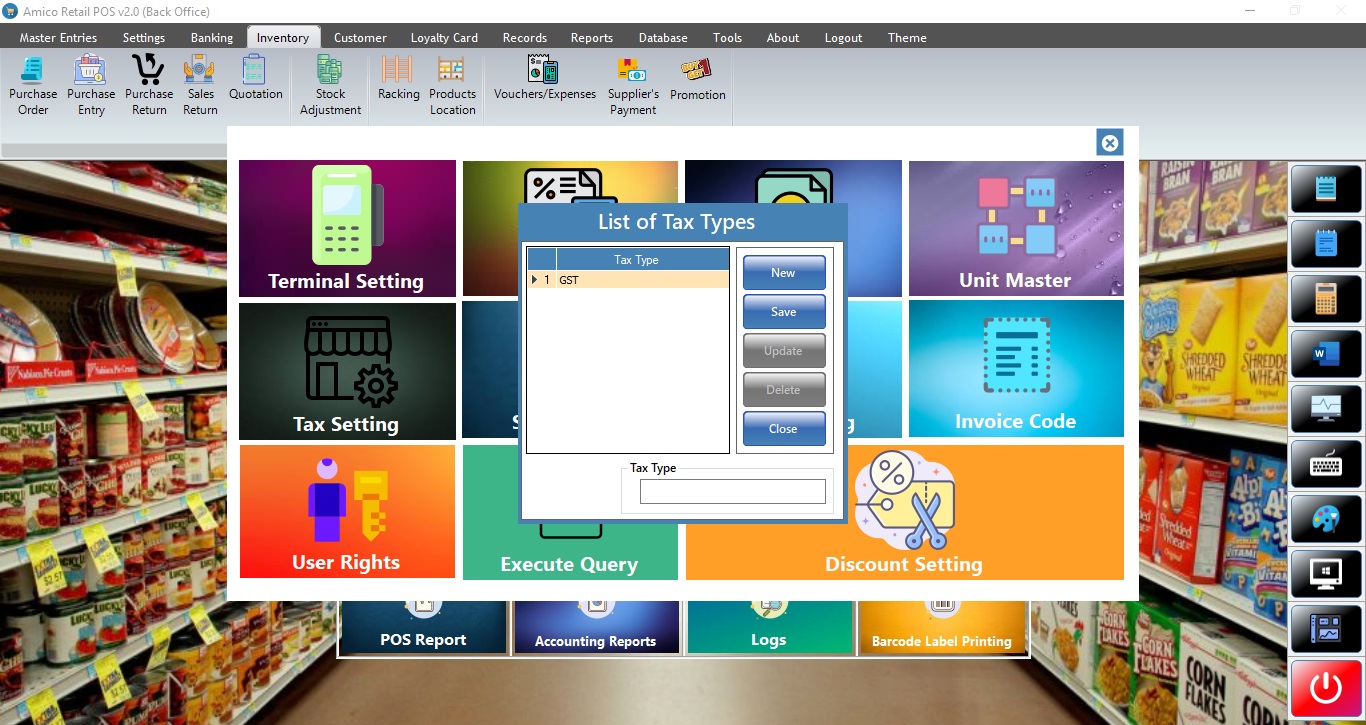Switch to the Reports menu tab
This screenshot has height=725, width=1366.
point(591,38)
